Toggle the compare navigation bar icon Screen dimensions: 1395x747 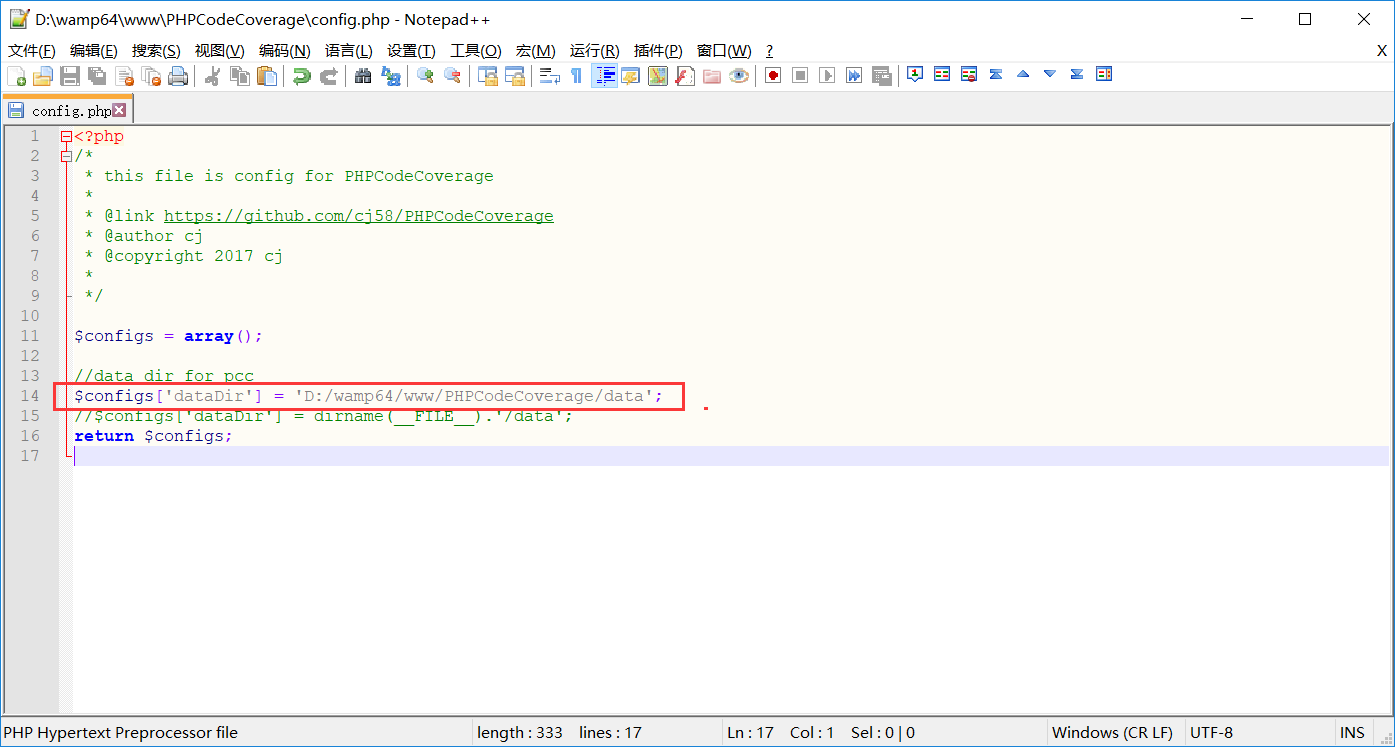pyautogui.click(x=1104, y=74)
